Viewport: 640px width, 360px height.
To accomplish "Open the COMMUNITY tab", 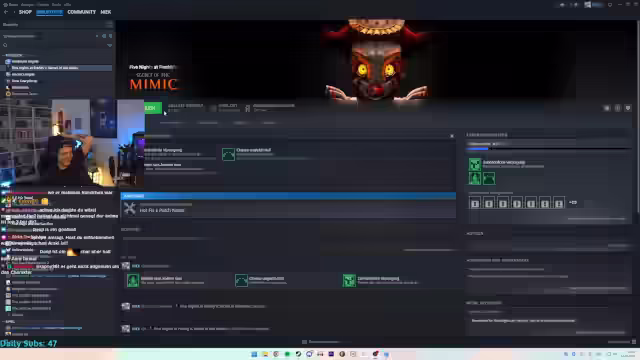I will pyautogui.click(x=81, y=12).
